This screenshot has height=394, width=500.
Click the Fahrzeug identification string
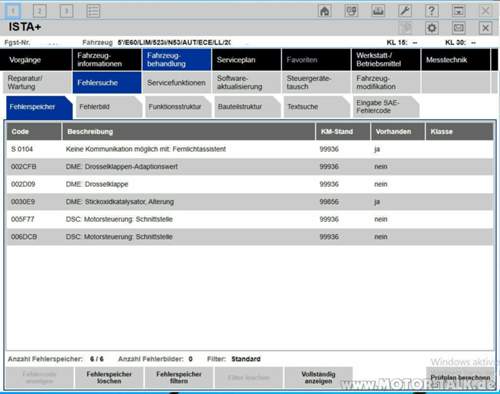[x=174, y=43]
